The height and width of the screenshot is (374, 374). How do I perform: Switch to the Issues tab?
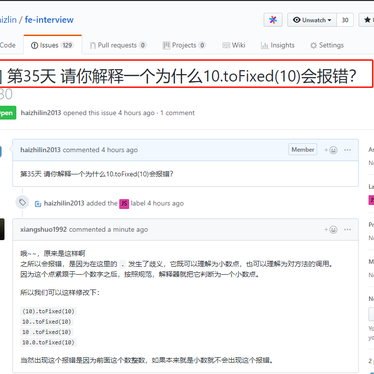(x=52, y=45)
